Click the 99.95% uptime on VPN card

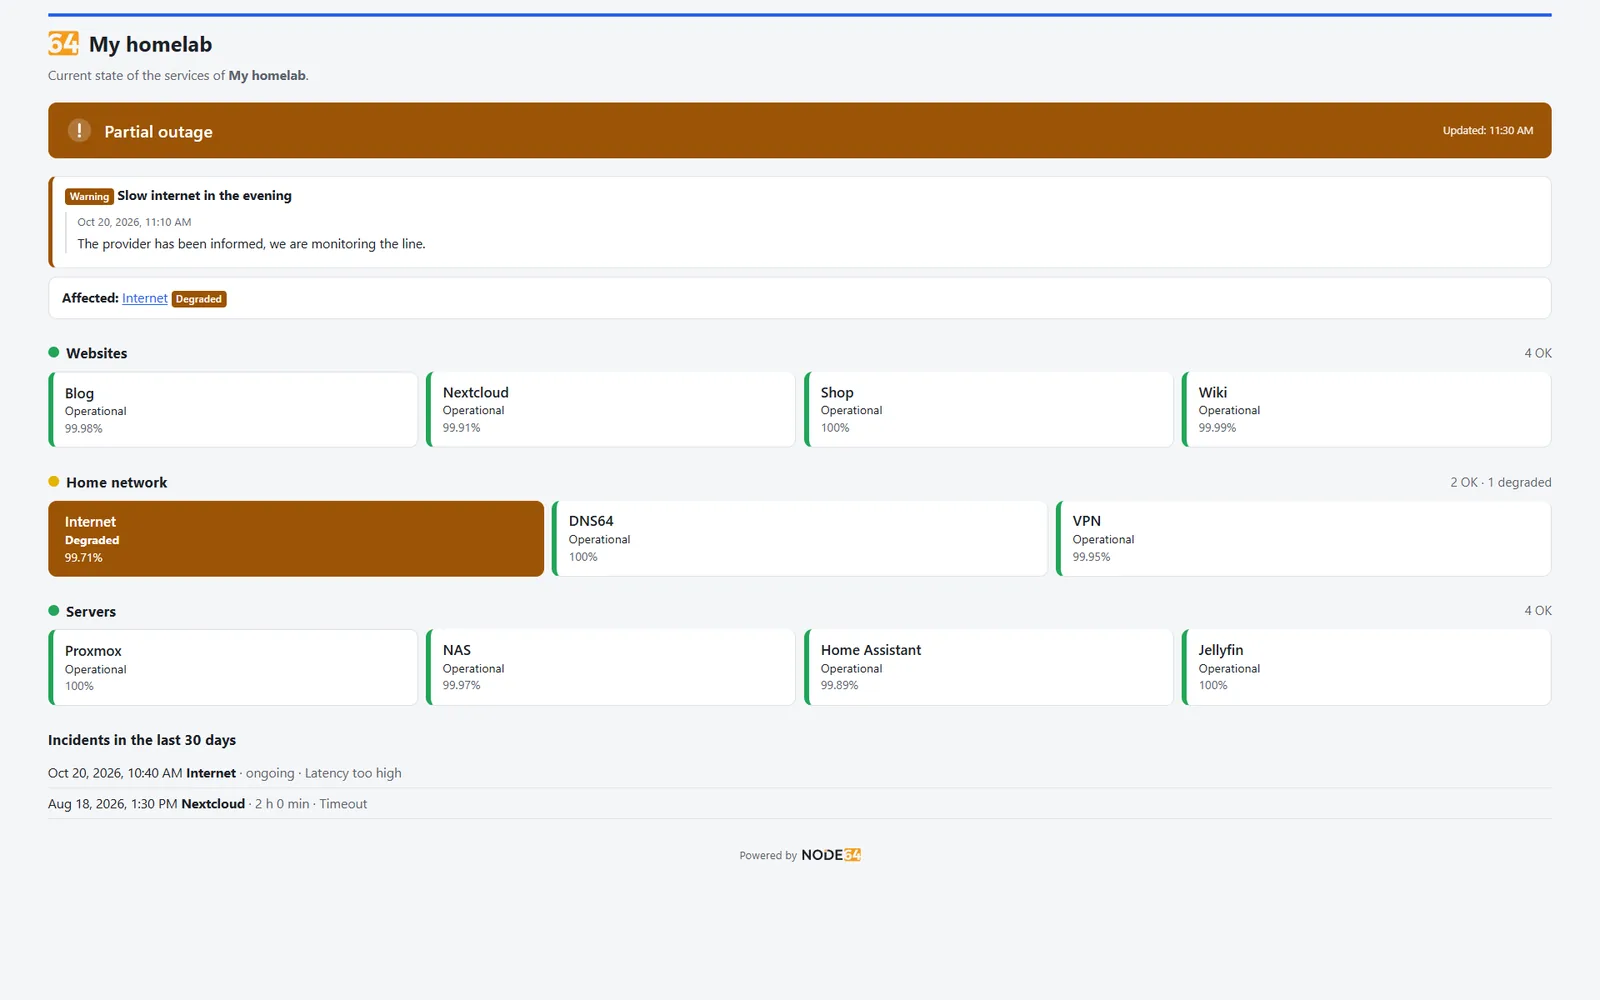coord(1091,557)
